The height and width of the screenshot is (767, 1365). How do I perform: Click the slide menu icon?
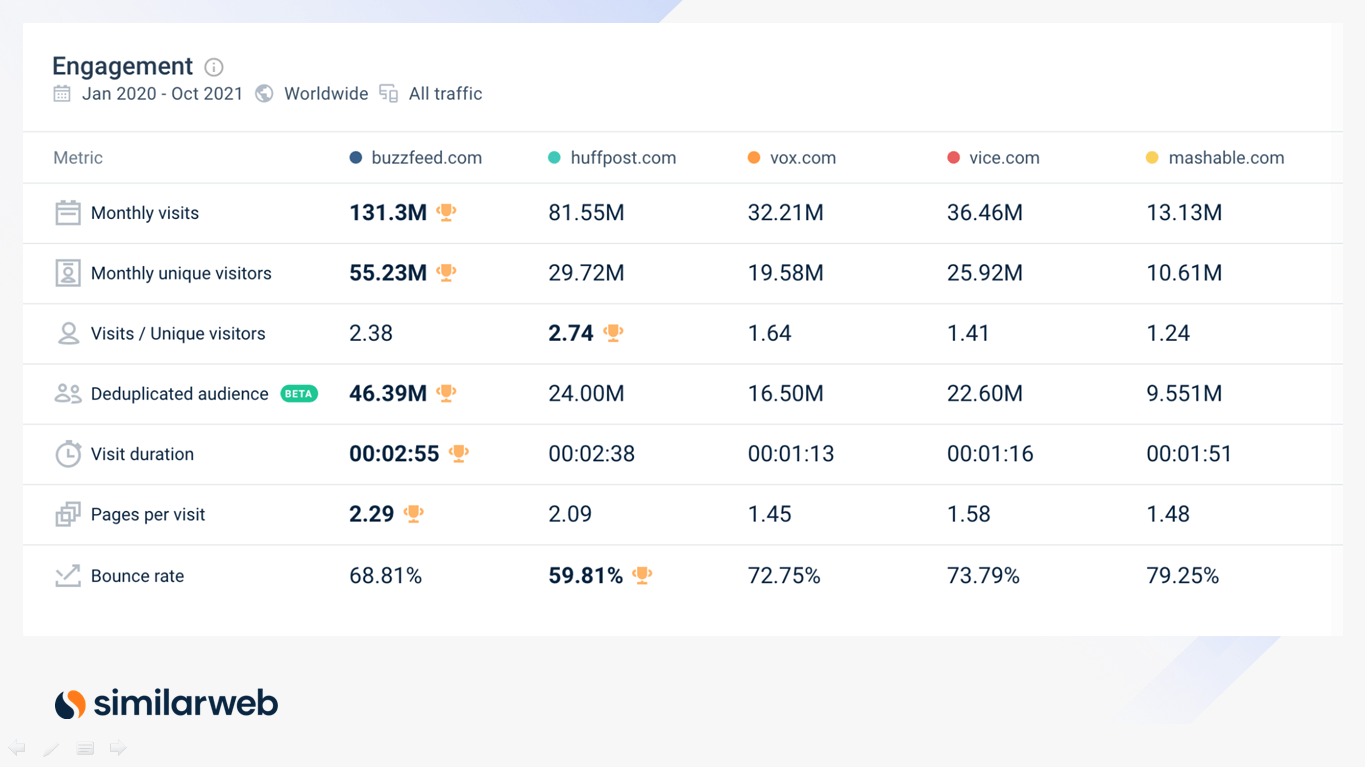coord(85,748)
